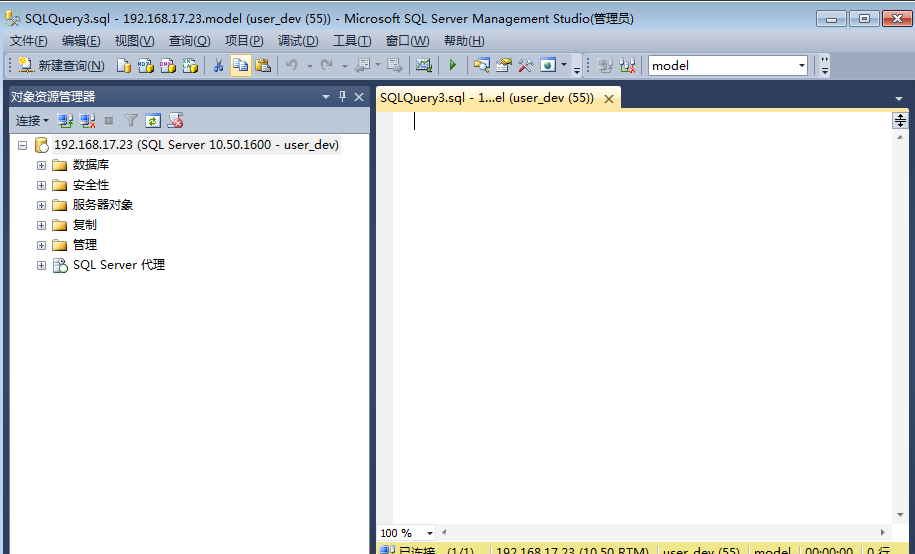
Task: Open the 连接 dropdown in Object Explorer
Action: (32, 121)
